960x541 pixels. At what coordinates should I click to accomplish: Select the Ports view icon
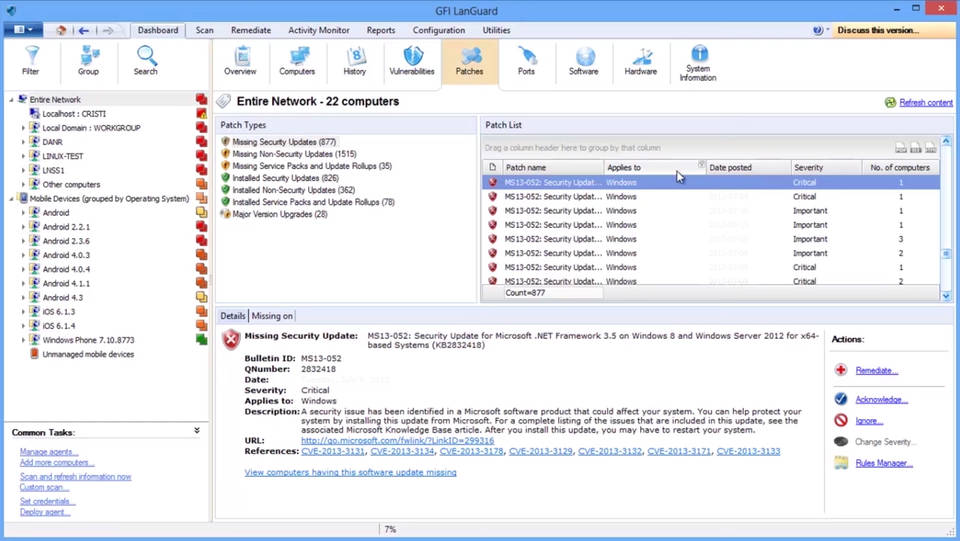point(526,60)
